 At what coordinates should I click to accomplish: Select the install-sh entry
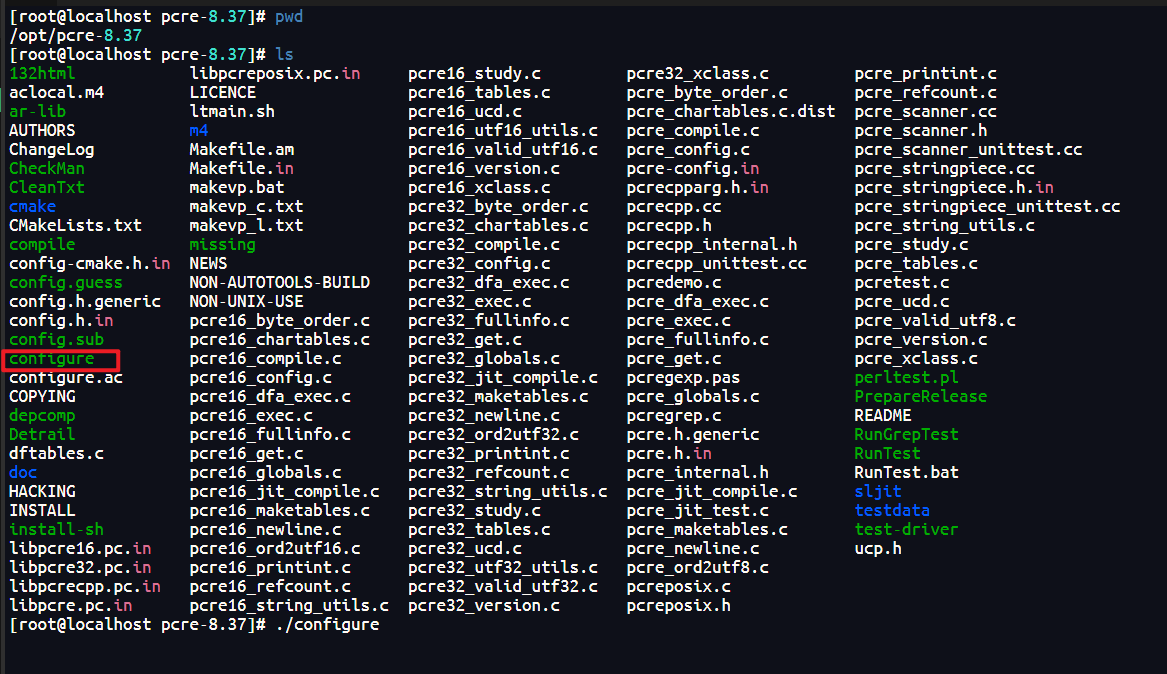click(x=57, y=530)
